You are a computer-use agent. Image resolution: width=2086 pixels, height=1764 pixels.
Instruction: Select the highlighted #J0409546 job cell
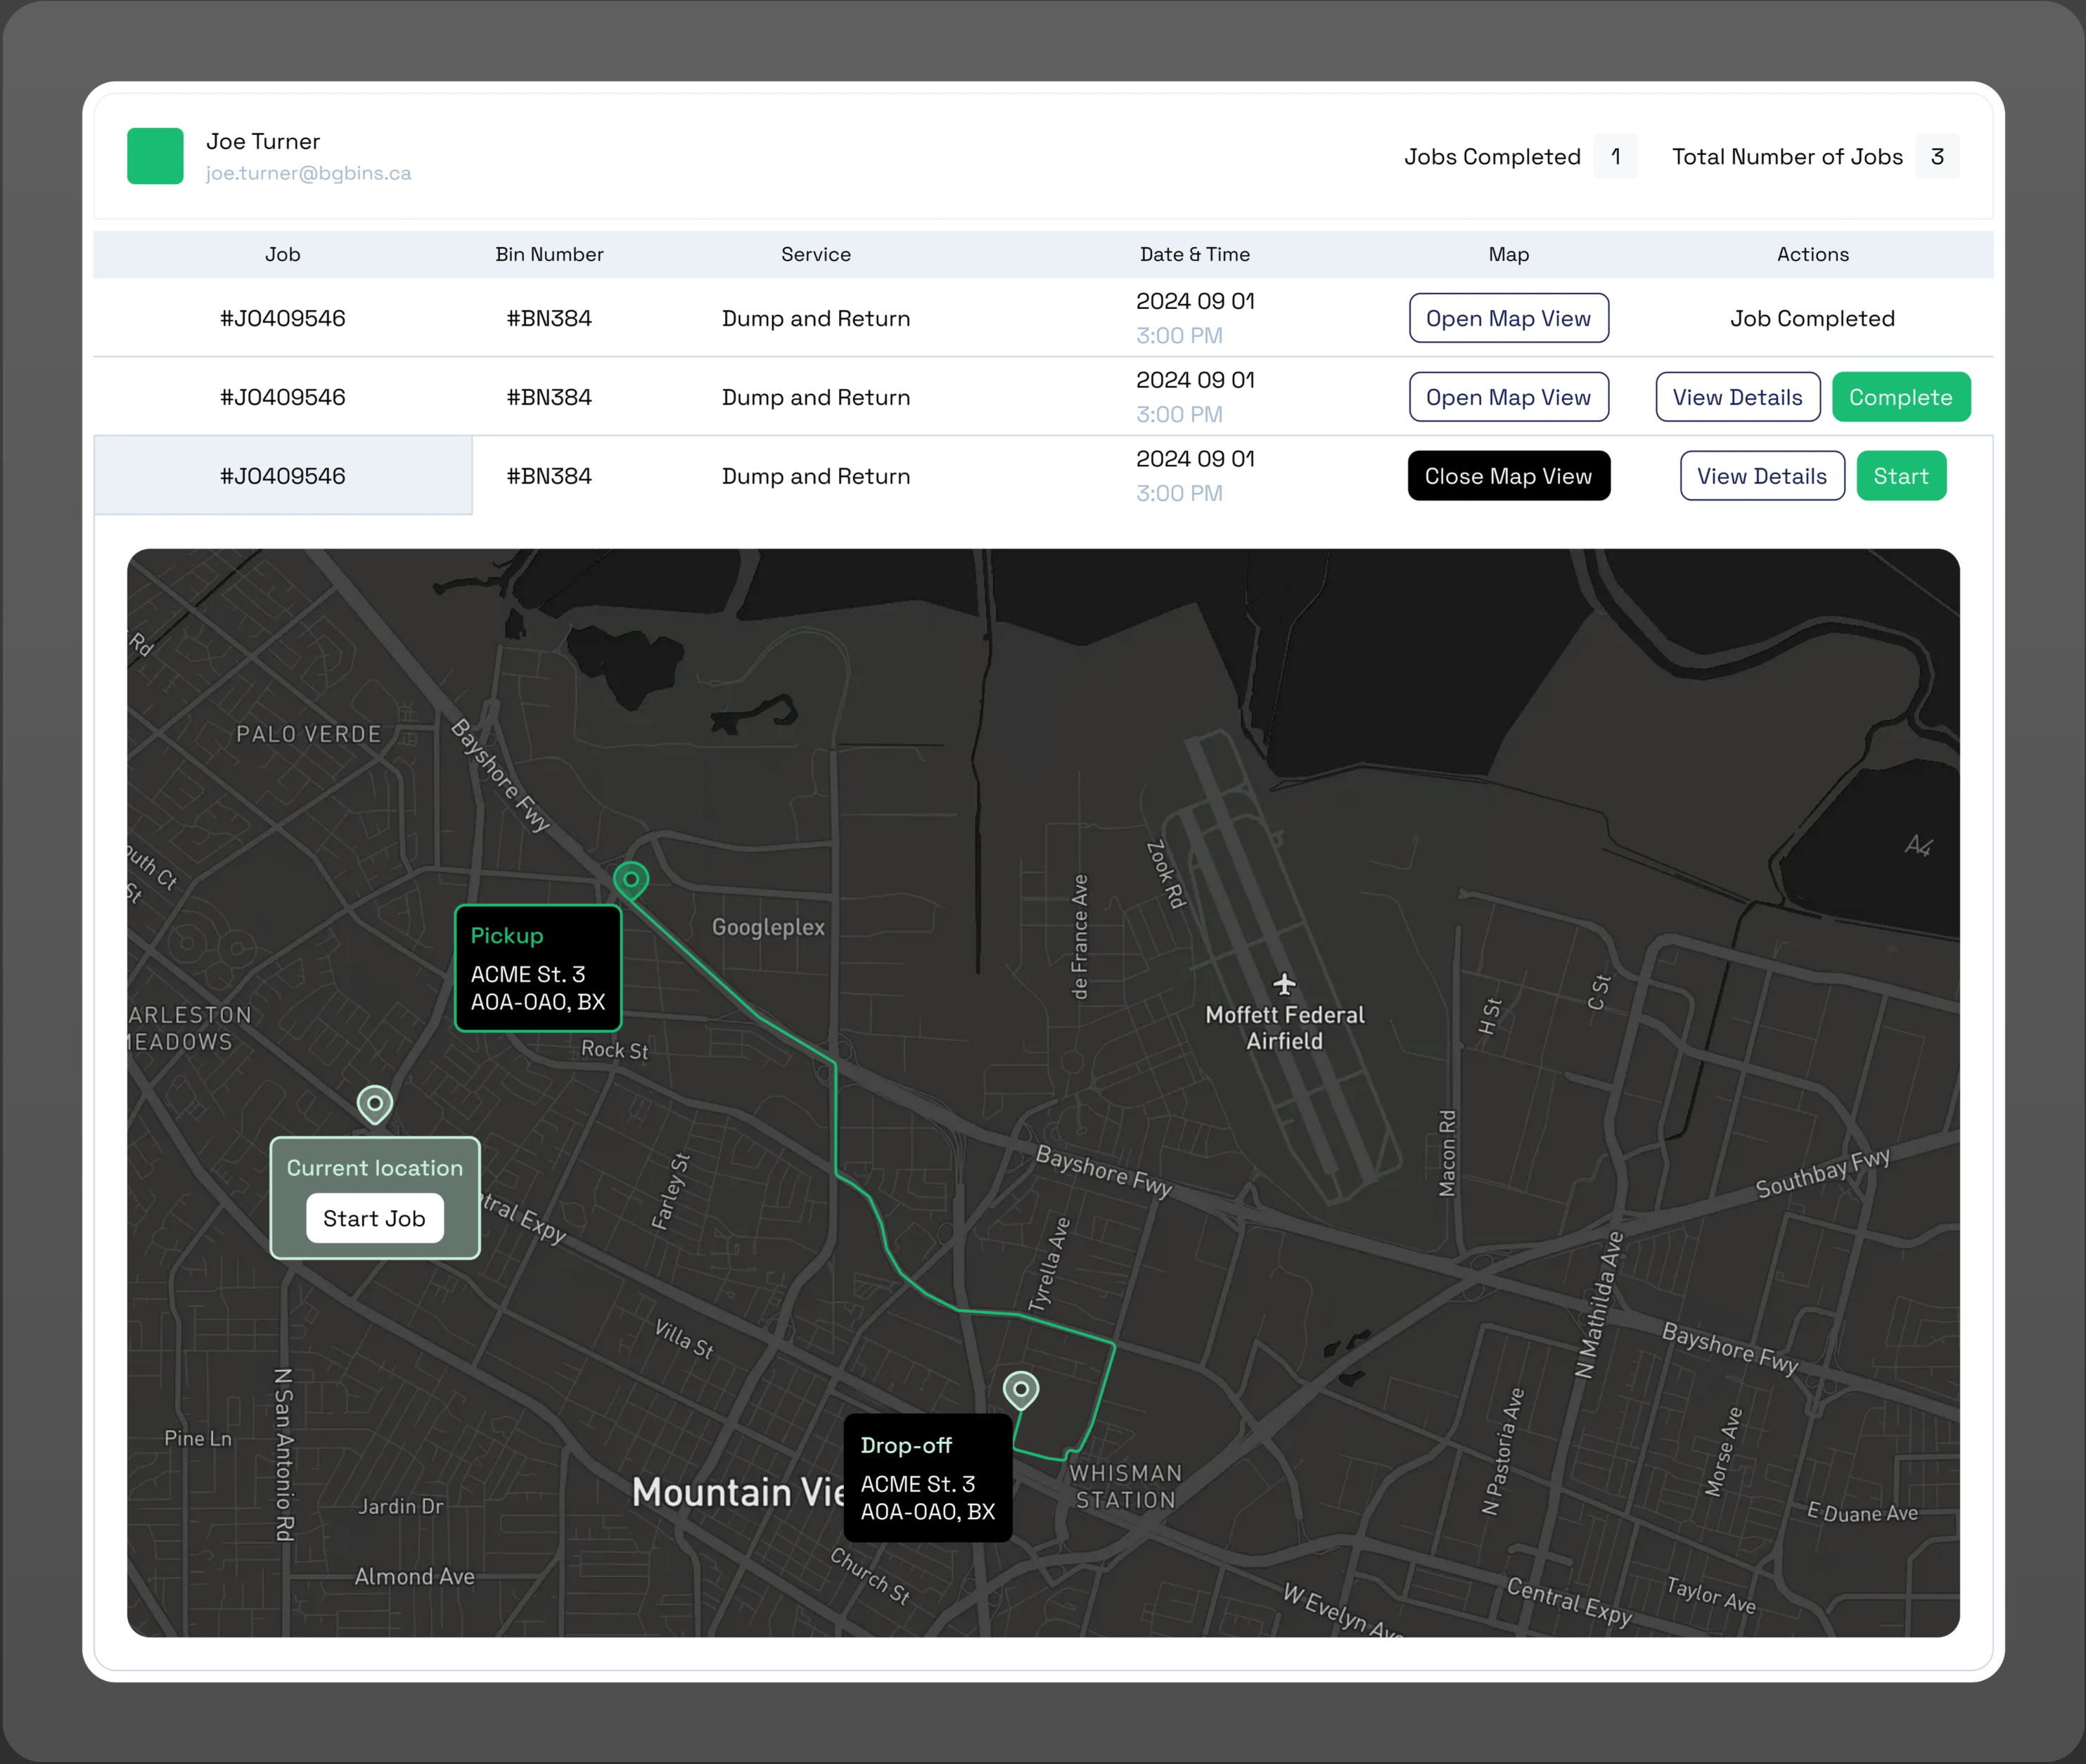(x=283, y=476)
